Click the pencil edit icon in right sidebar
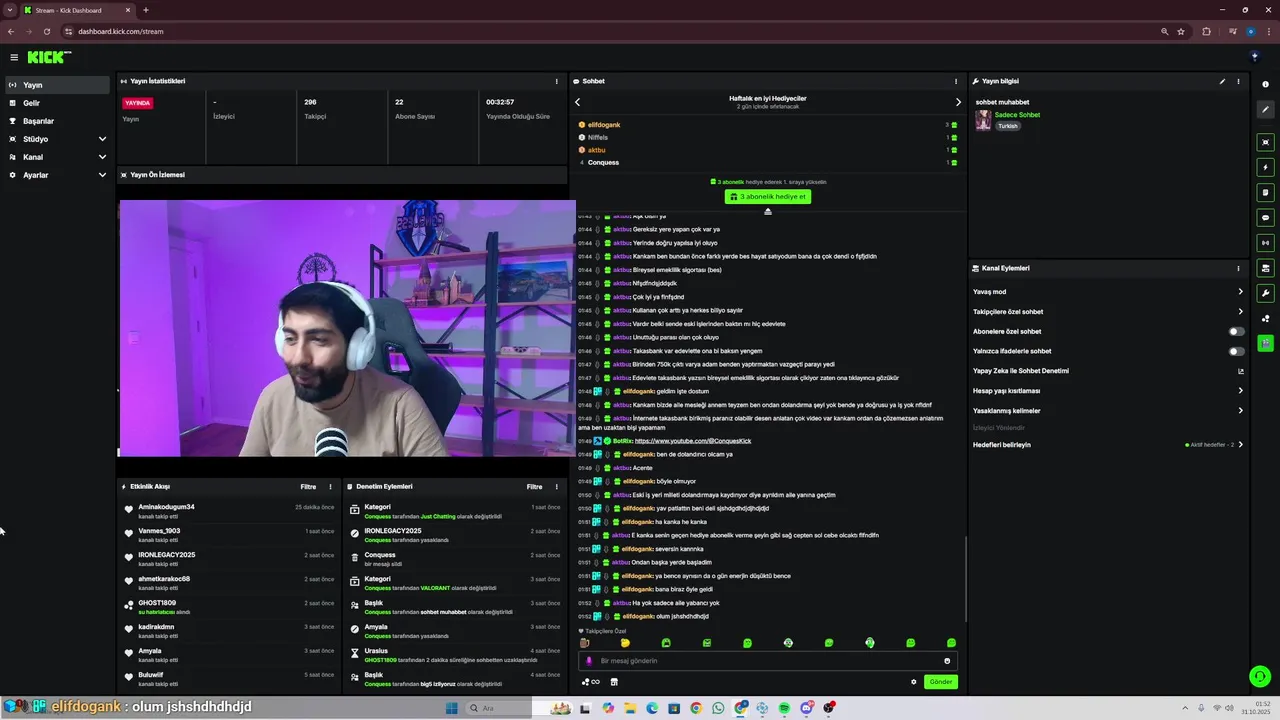This screenshot has height=720, width=1280. pos(1266,110)
